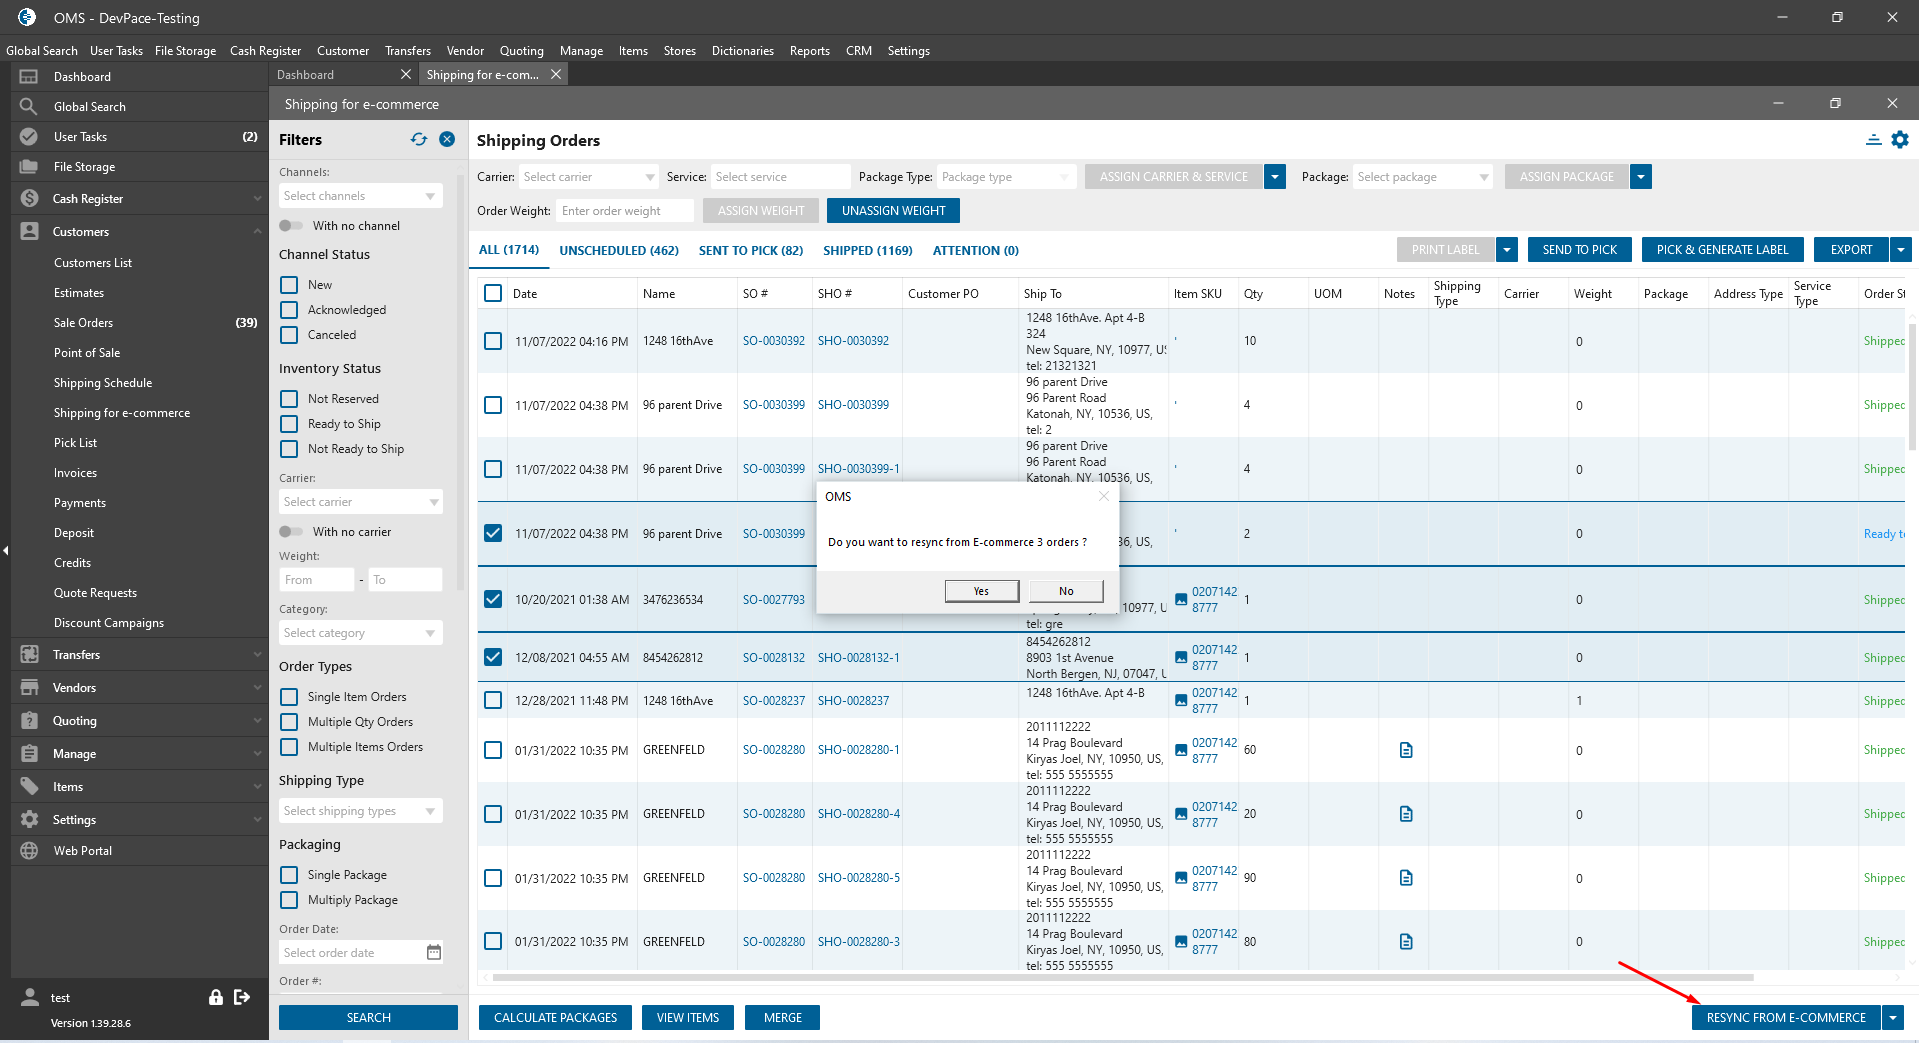Screen dimensions: 1919x1043
Task: Click Yes in the OMS dialog
Action: click(x=981, y=591)
